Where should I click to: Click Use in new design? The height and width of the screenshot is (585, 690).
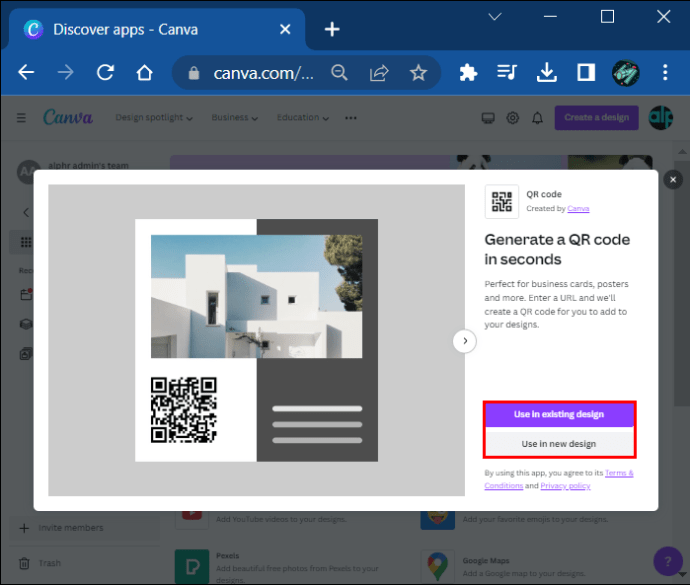coord(559,444)
